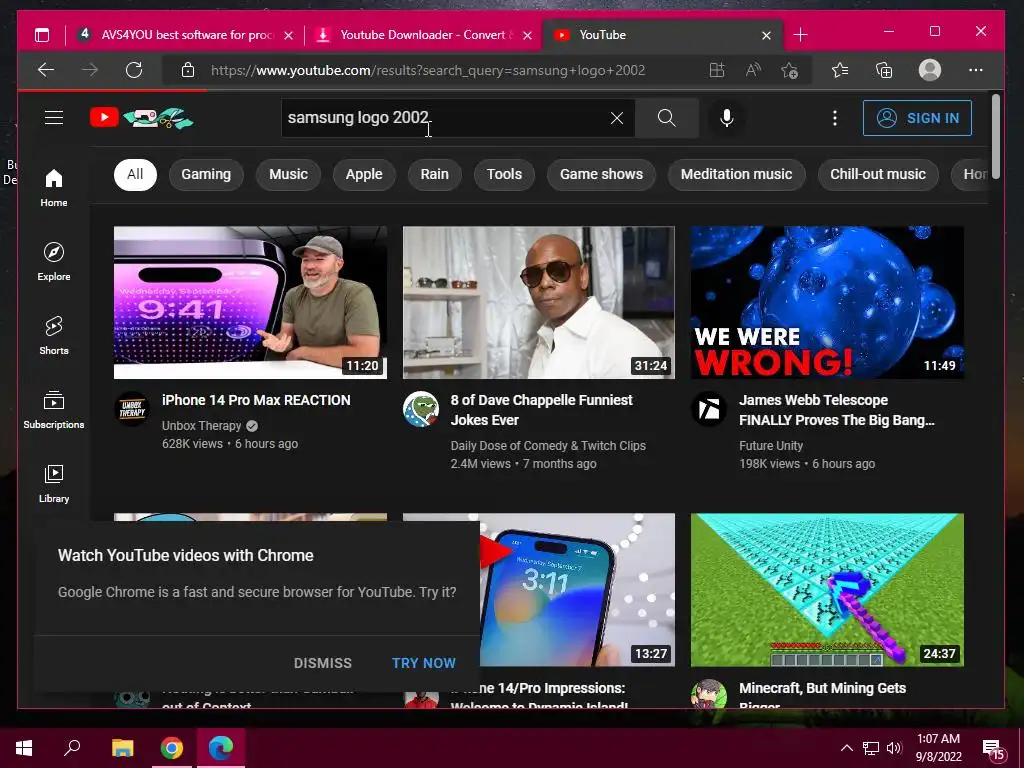
Task: Open Library in sidebar
Action: tap(54, 483)
